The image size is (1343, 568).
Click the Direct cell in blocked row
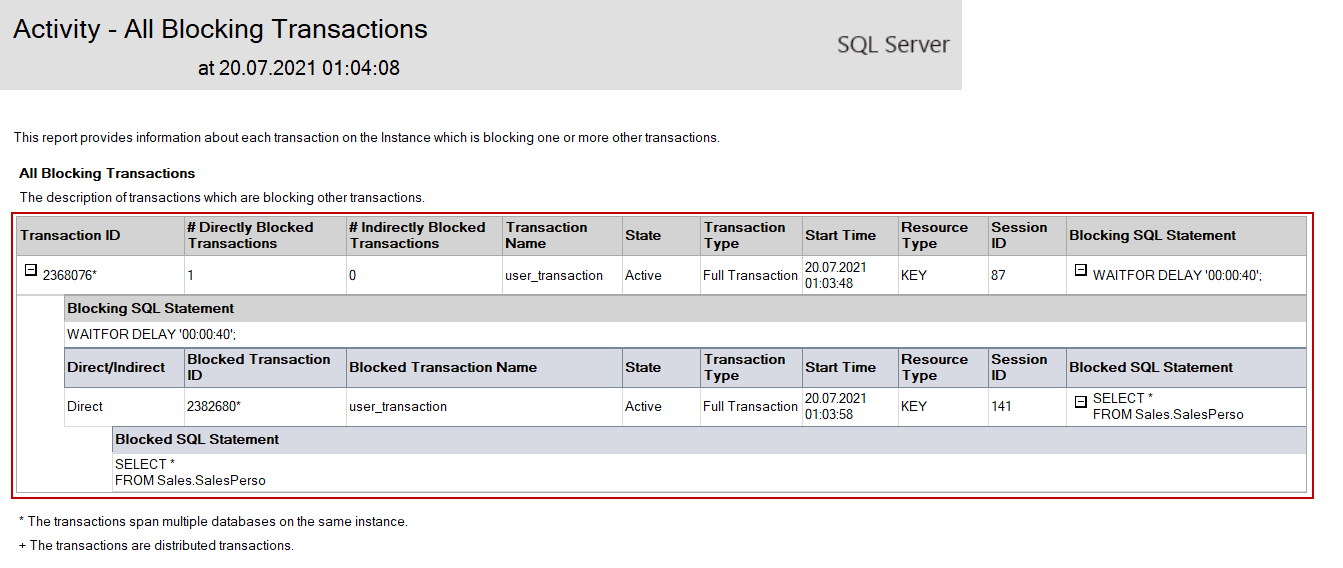point(85,407)
